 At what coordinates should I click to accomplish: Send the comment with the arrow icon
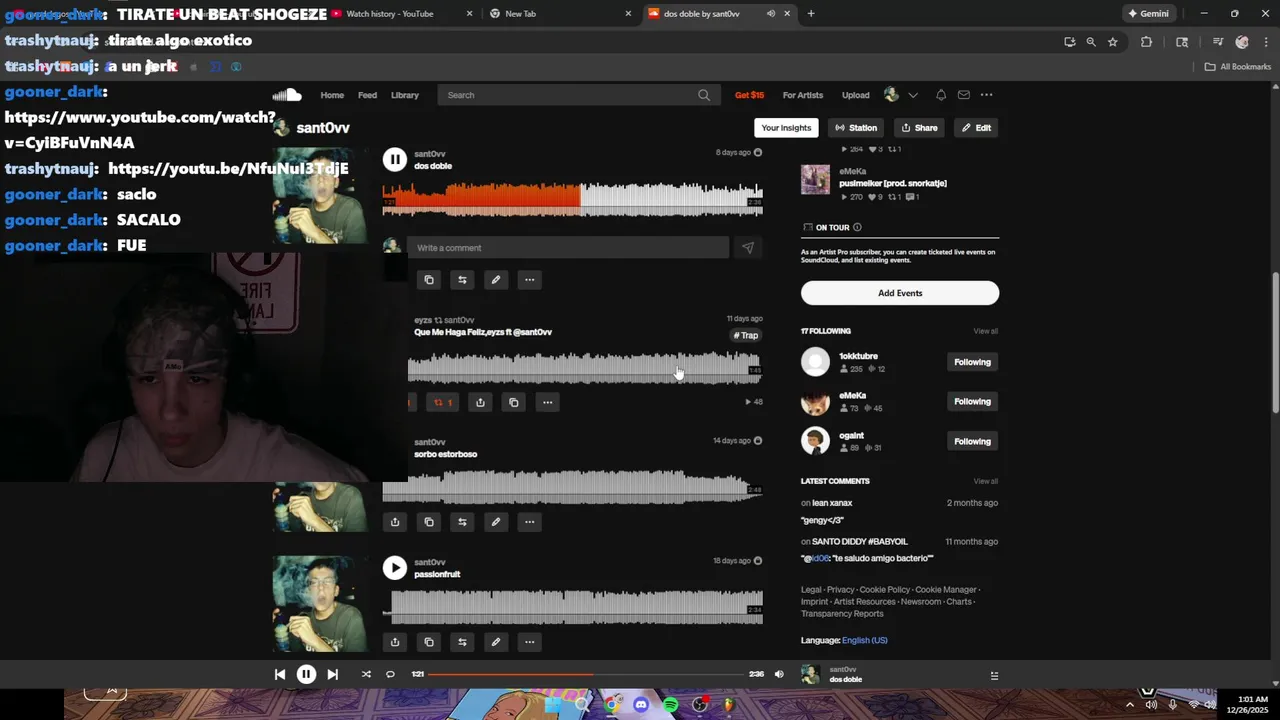[x=748, y=248]
